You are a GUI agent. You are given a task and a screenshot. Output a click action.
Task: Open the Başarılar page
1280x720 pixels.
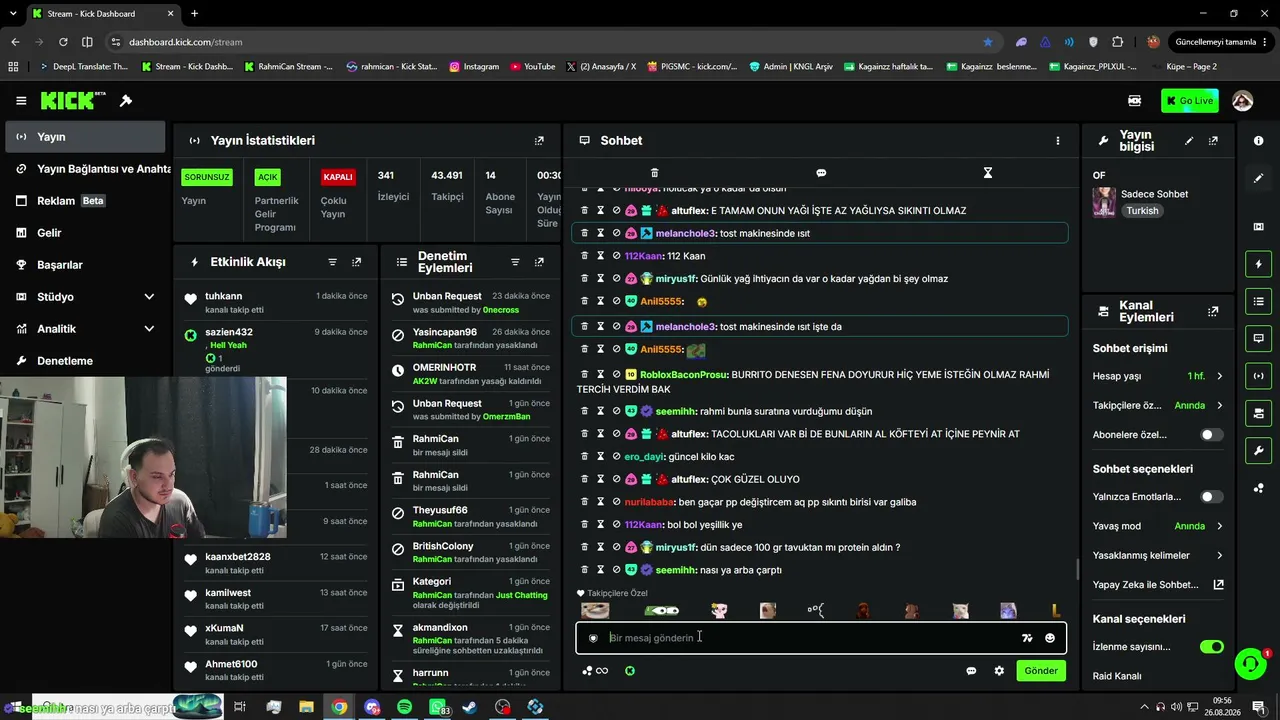(x=84, y=265)
